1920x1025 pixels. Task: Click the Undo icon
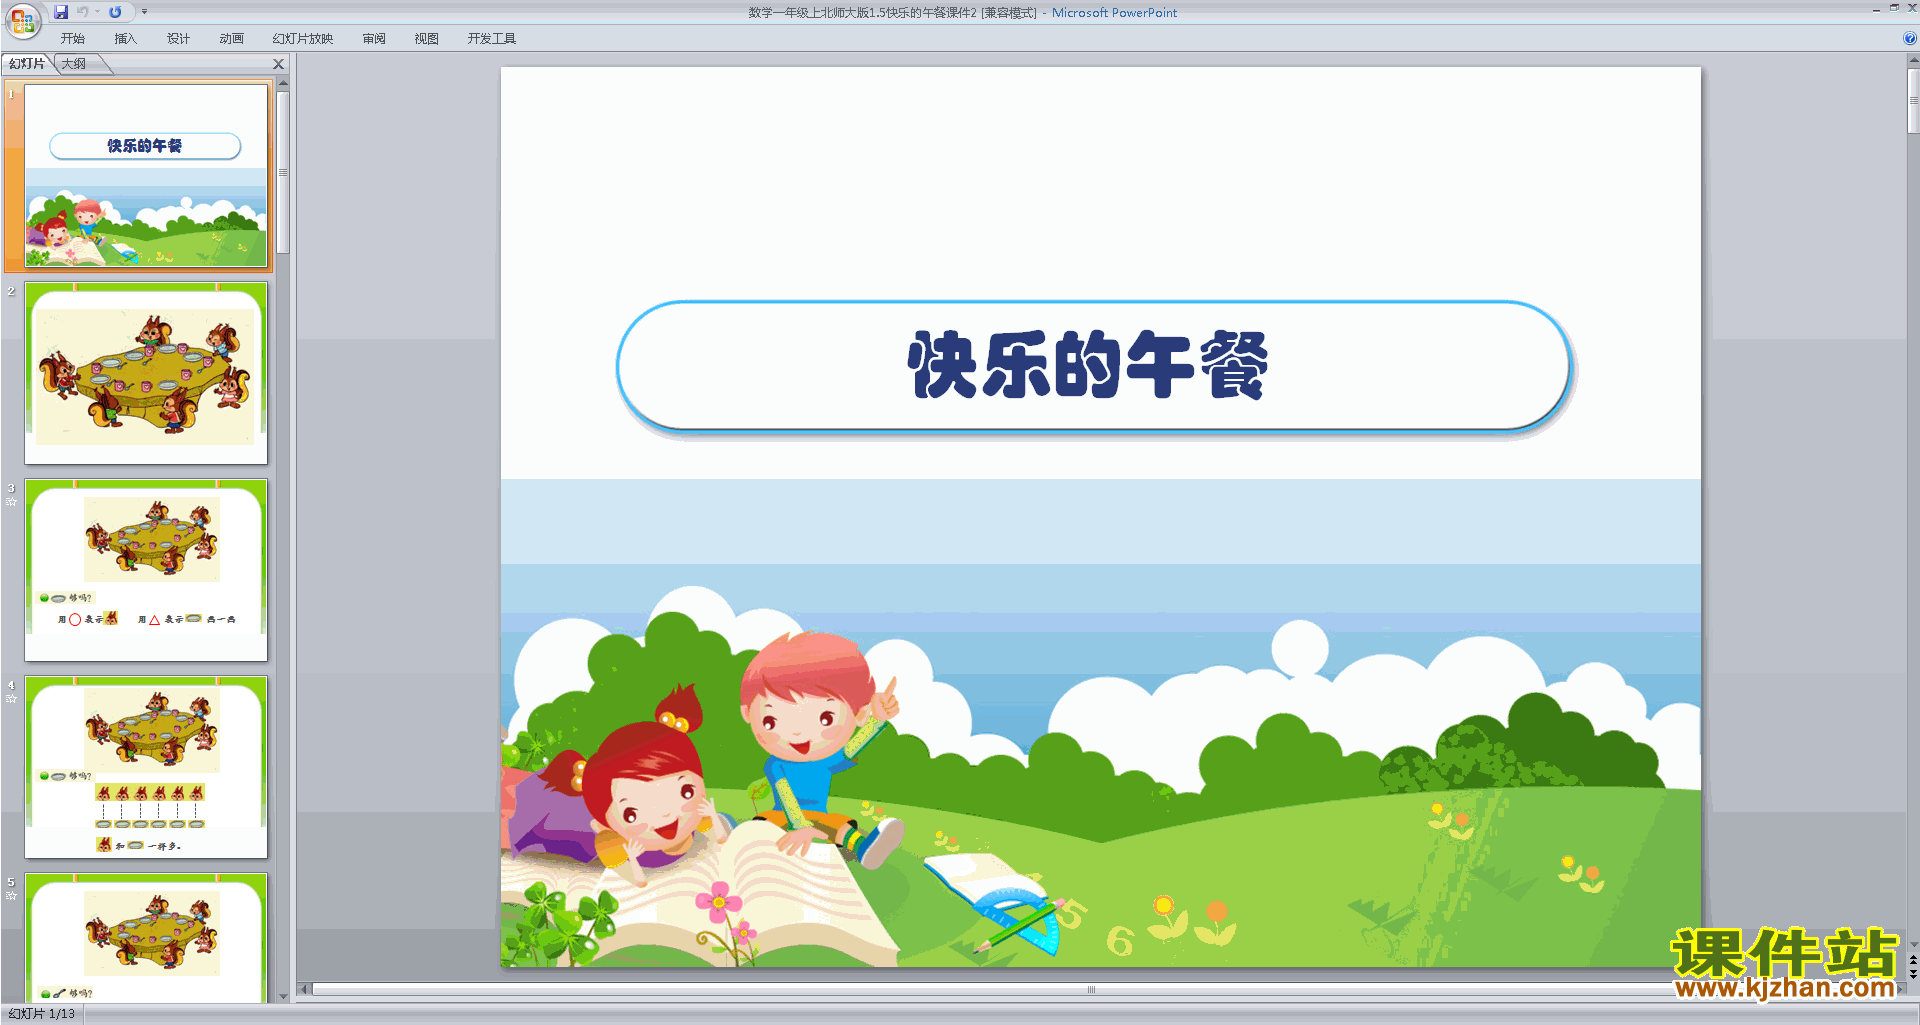click(x=83, y=12)
